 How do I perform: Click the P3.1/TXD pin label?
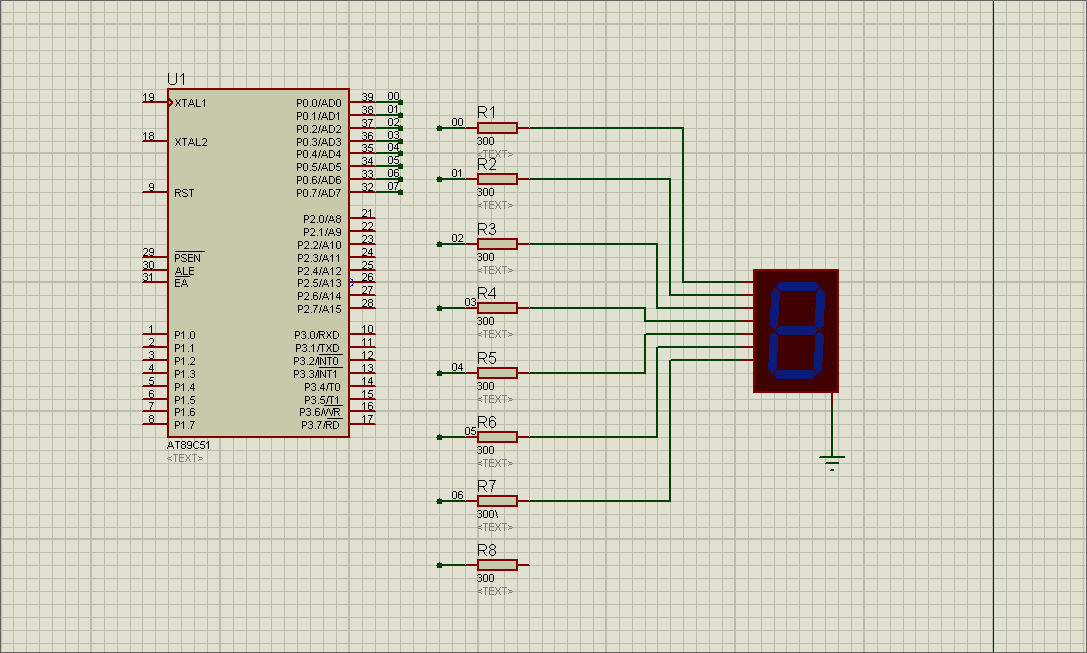pyautogui.click(x=317, y=348)
